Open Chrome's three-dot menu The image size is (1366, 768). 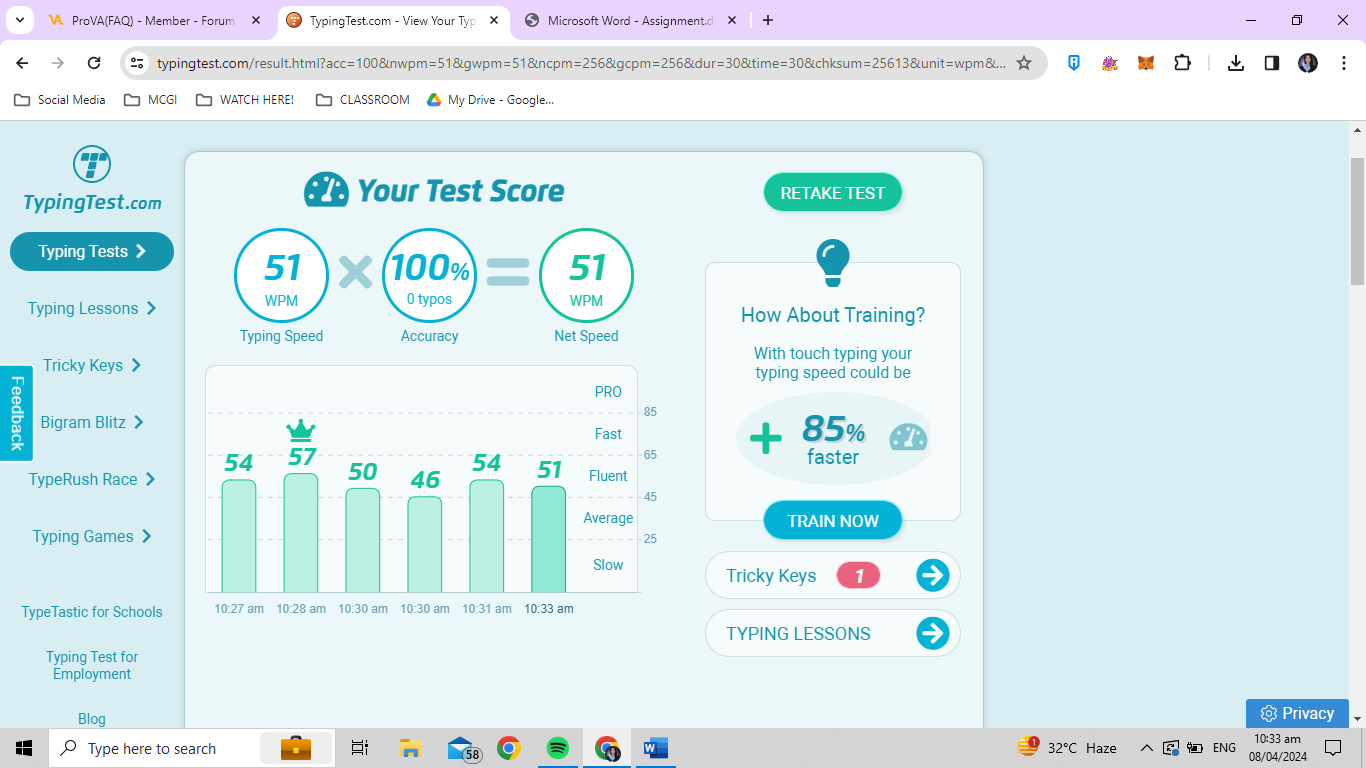tap(1344, 63)
